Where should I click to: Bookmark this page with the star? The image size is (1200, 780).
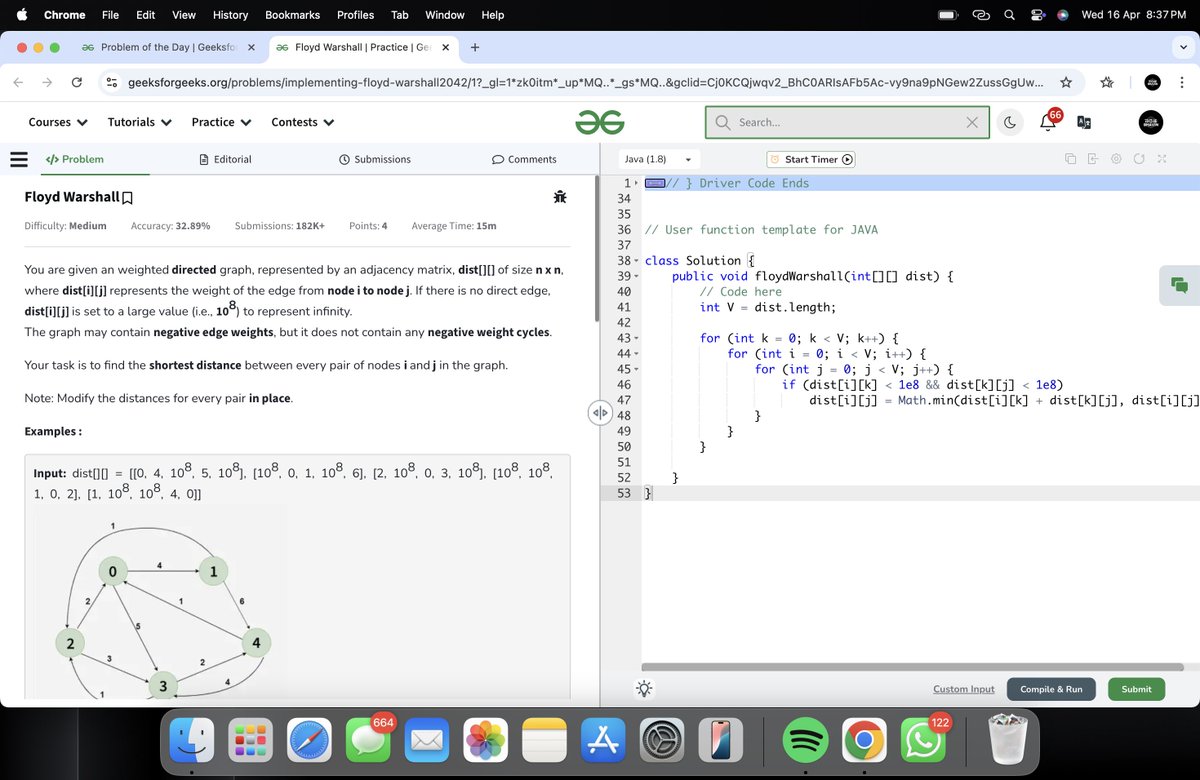pyautogui.click(x=1066, y=83)
